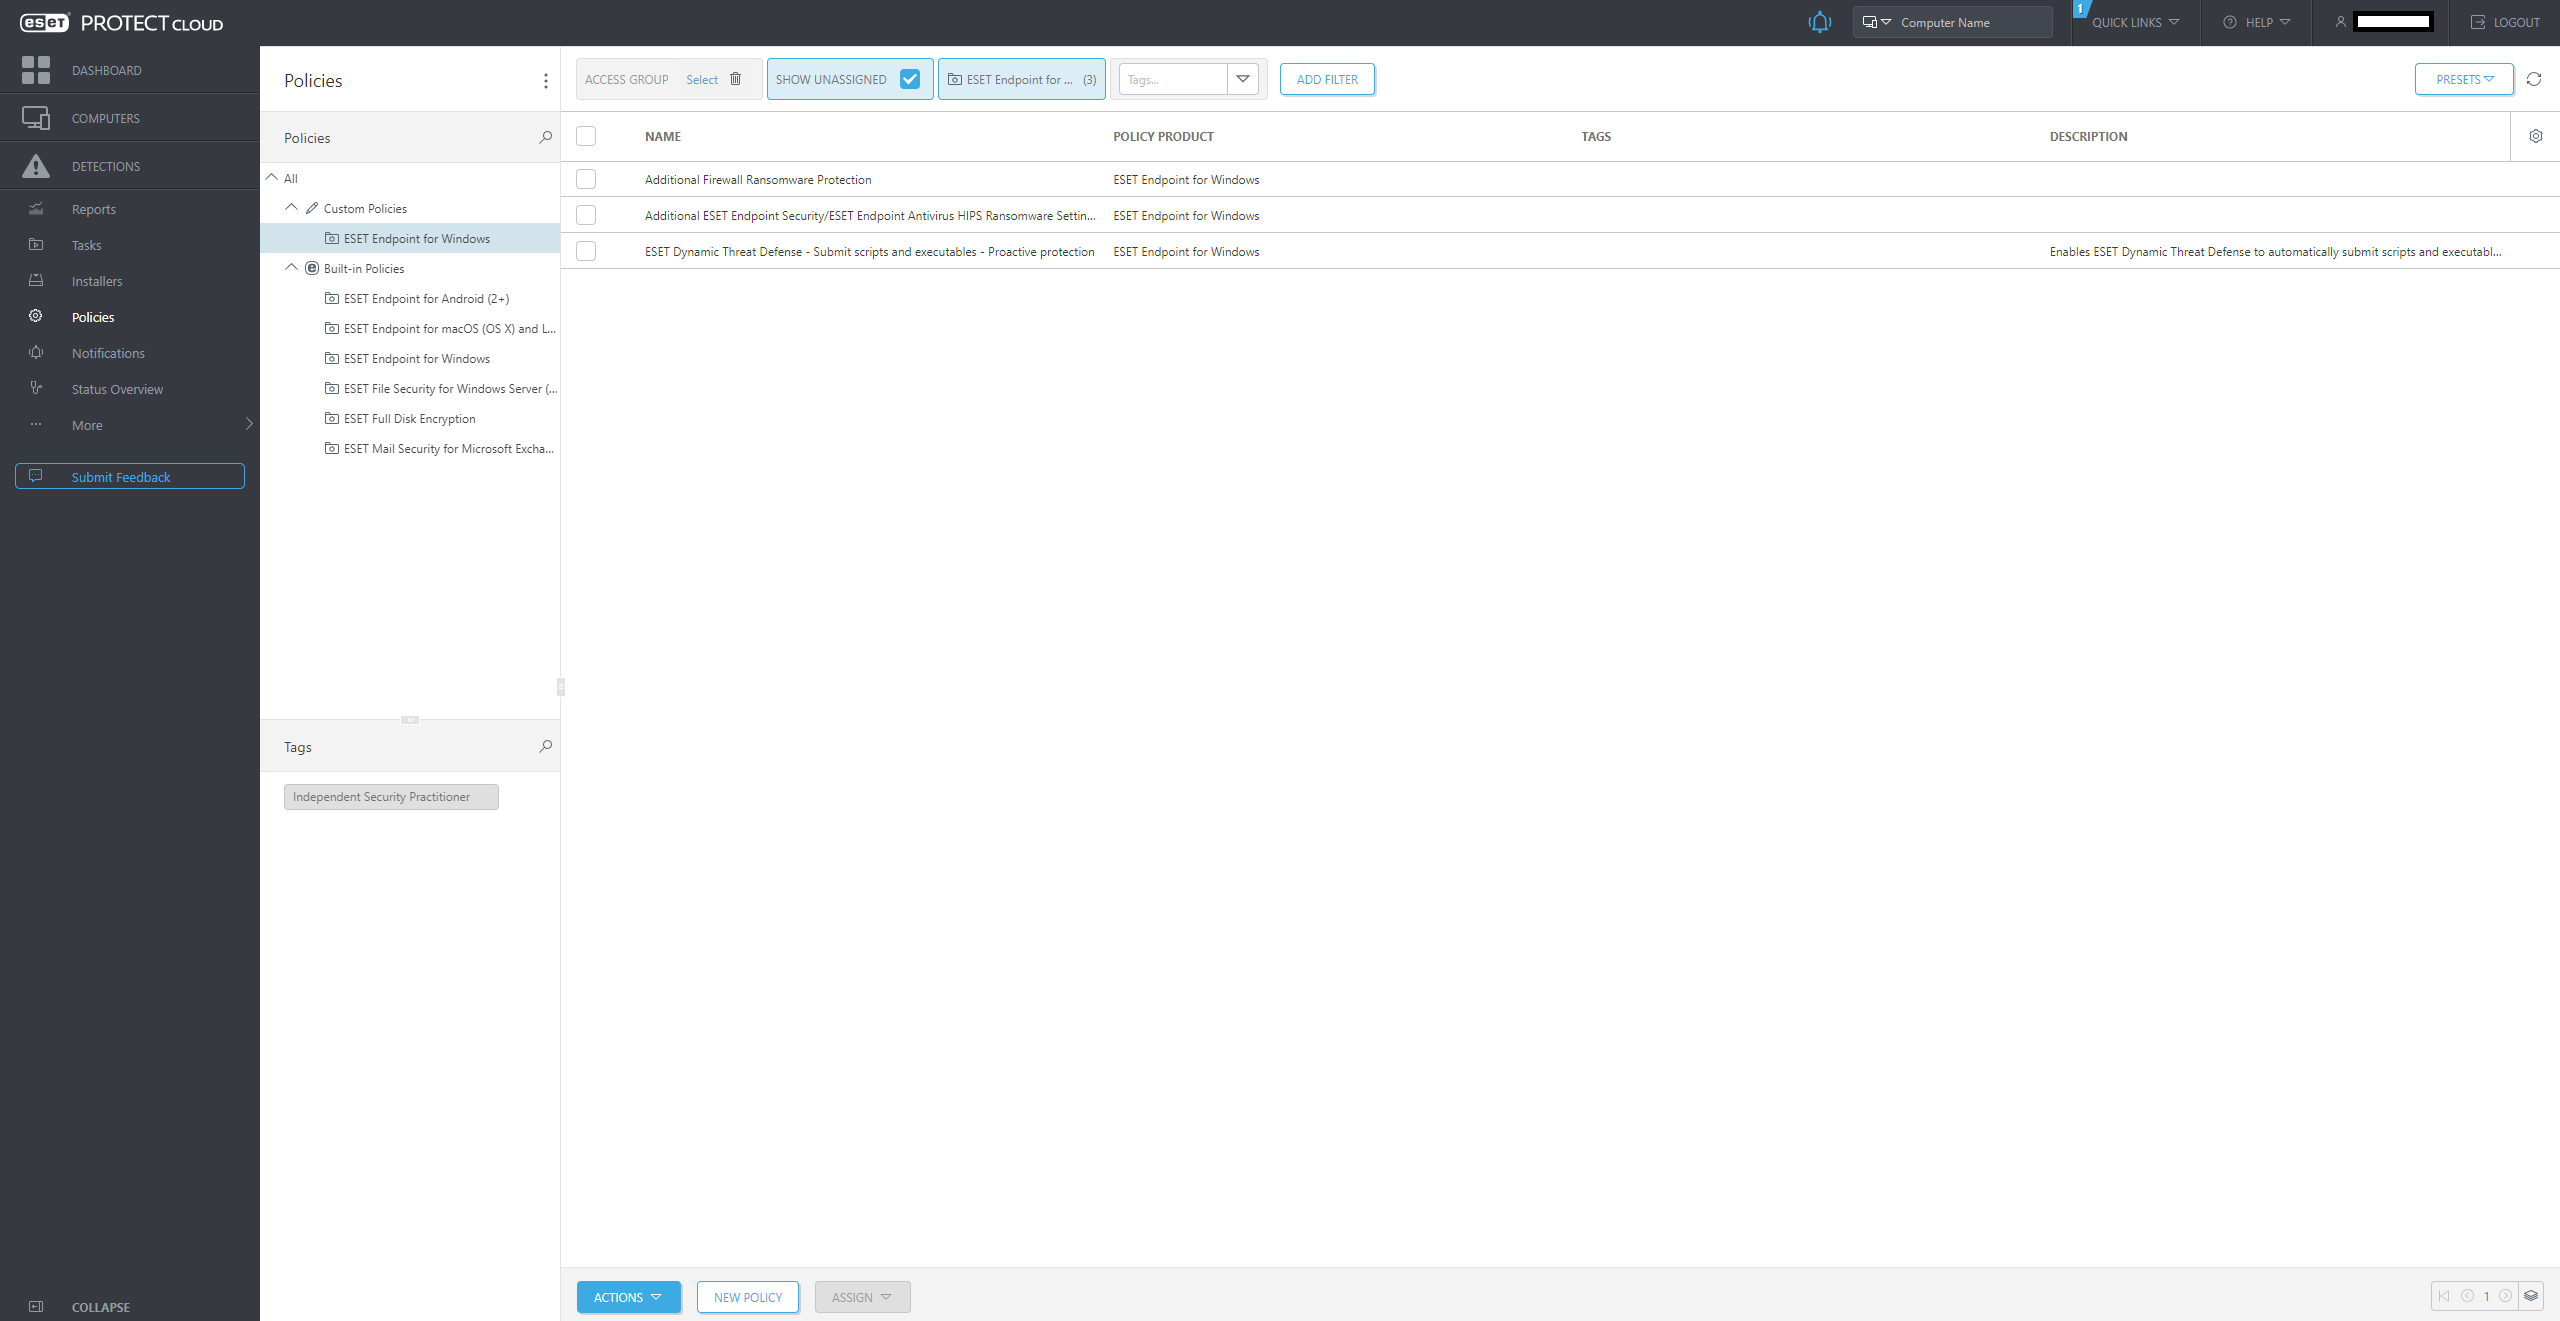Open table column settings gear
The image size is (2560, 1321).
2536,136
